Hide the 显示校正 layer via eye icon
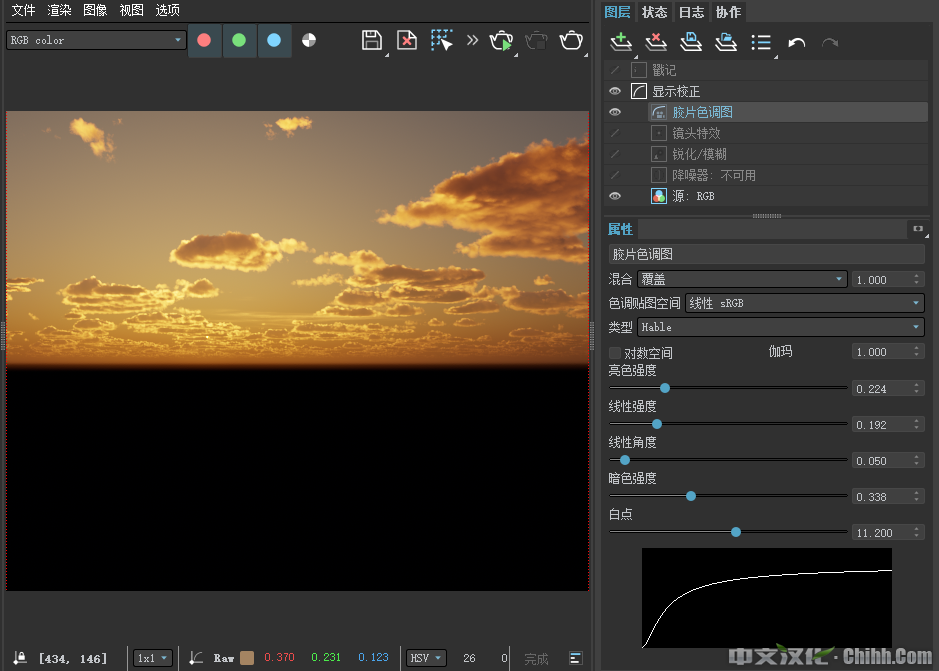This screenshot has width=939, height=671. point(615,91)
